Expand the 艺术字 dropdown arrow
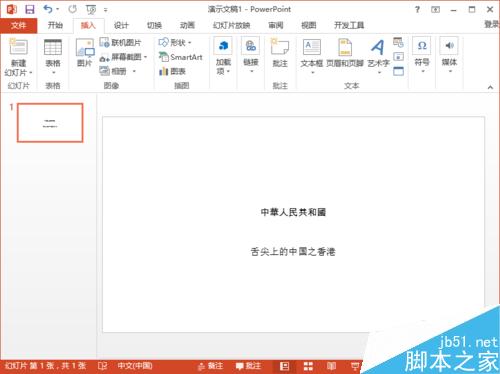500x374 pixels. point(379,72)
